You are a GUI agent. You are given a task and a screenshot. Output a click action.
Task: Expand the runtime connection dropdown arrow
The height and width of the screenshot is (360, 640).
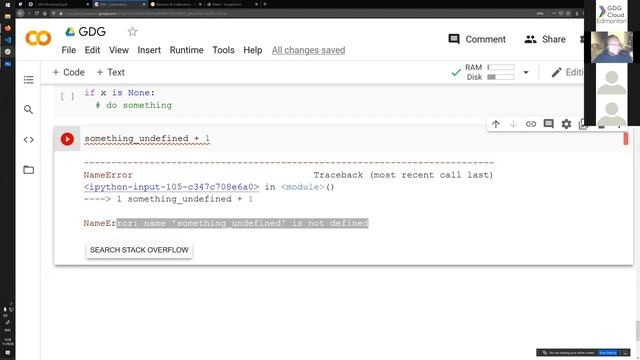coord(526,73)
